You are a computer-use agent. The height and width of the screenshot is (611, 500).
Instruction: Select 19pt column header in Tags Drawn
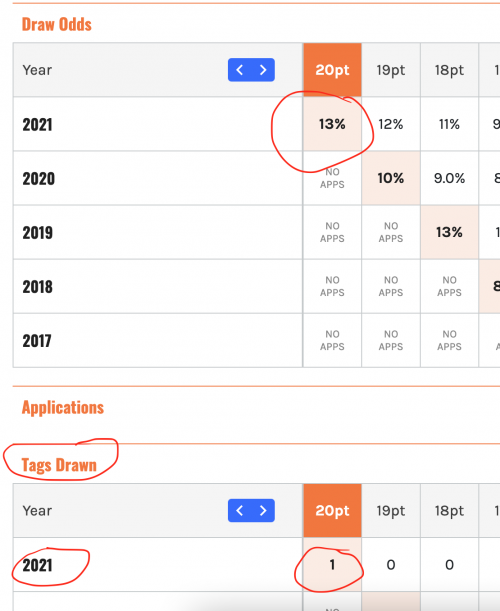391,510
